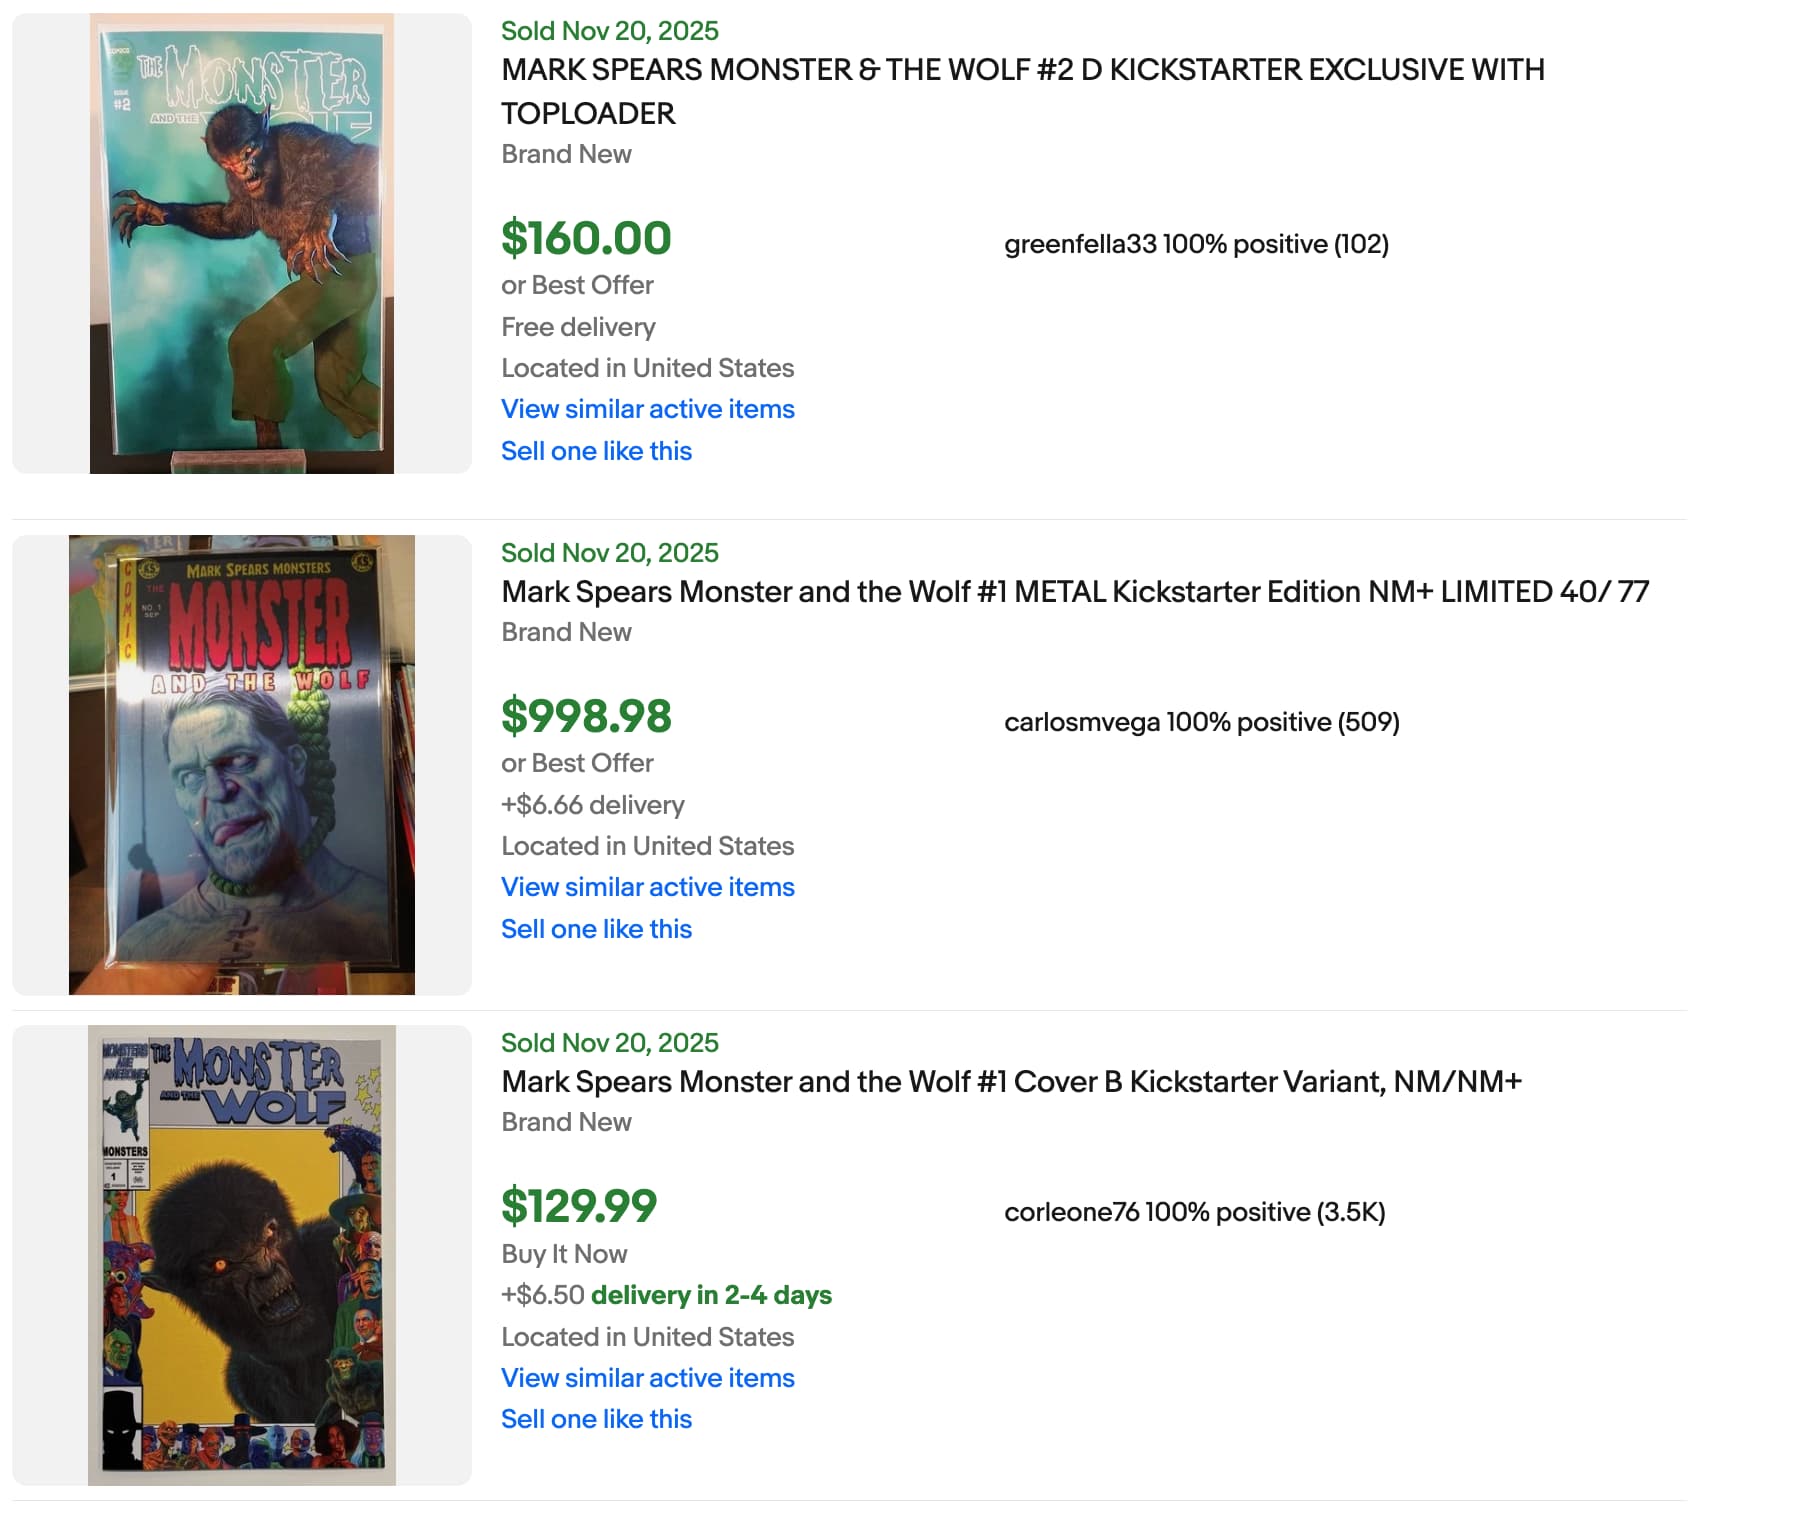Click the METAL Kickstarter Edition cover image
This screenshot has height=1514, width=1804.
242,765
